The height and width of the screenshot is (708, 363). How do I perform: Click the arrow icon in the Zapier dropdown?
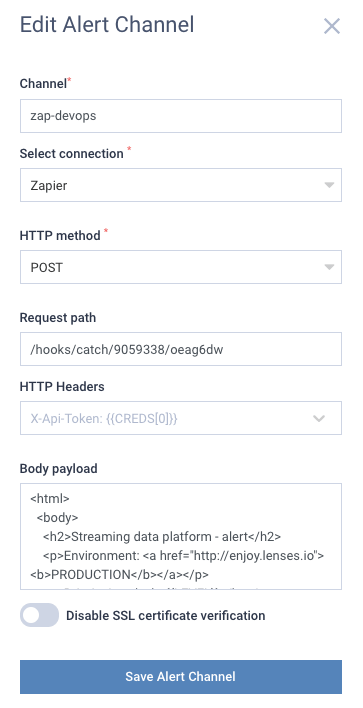pyautogui.click(x=329, y=185)
